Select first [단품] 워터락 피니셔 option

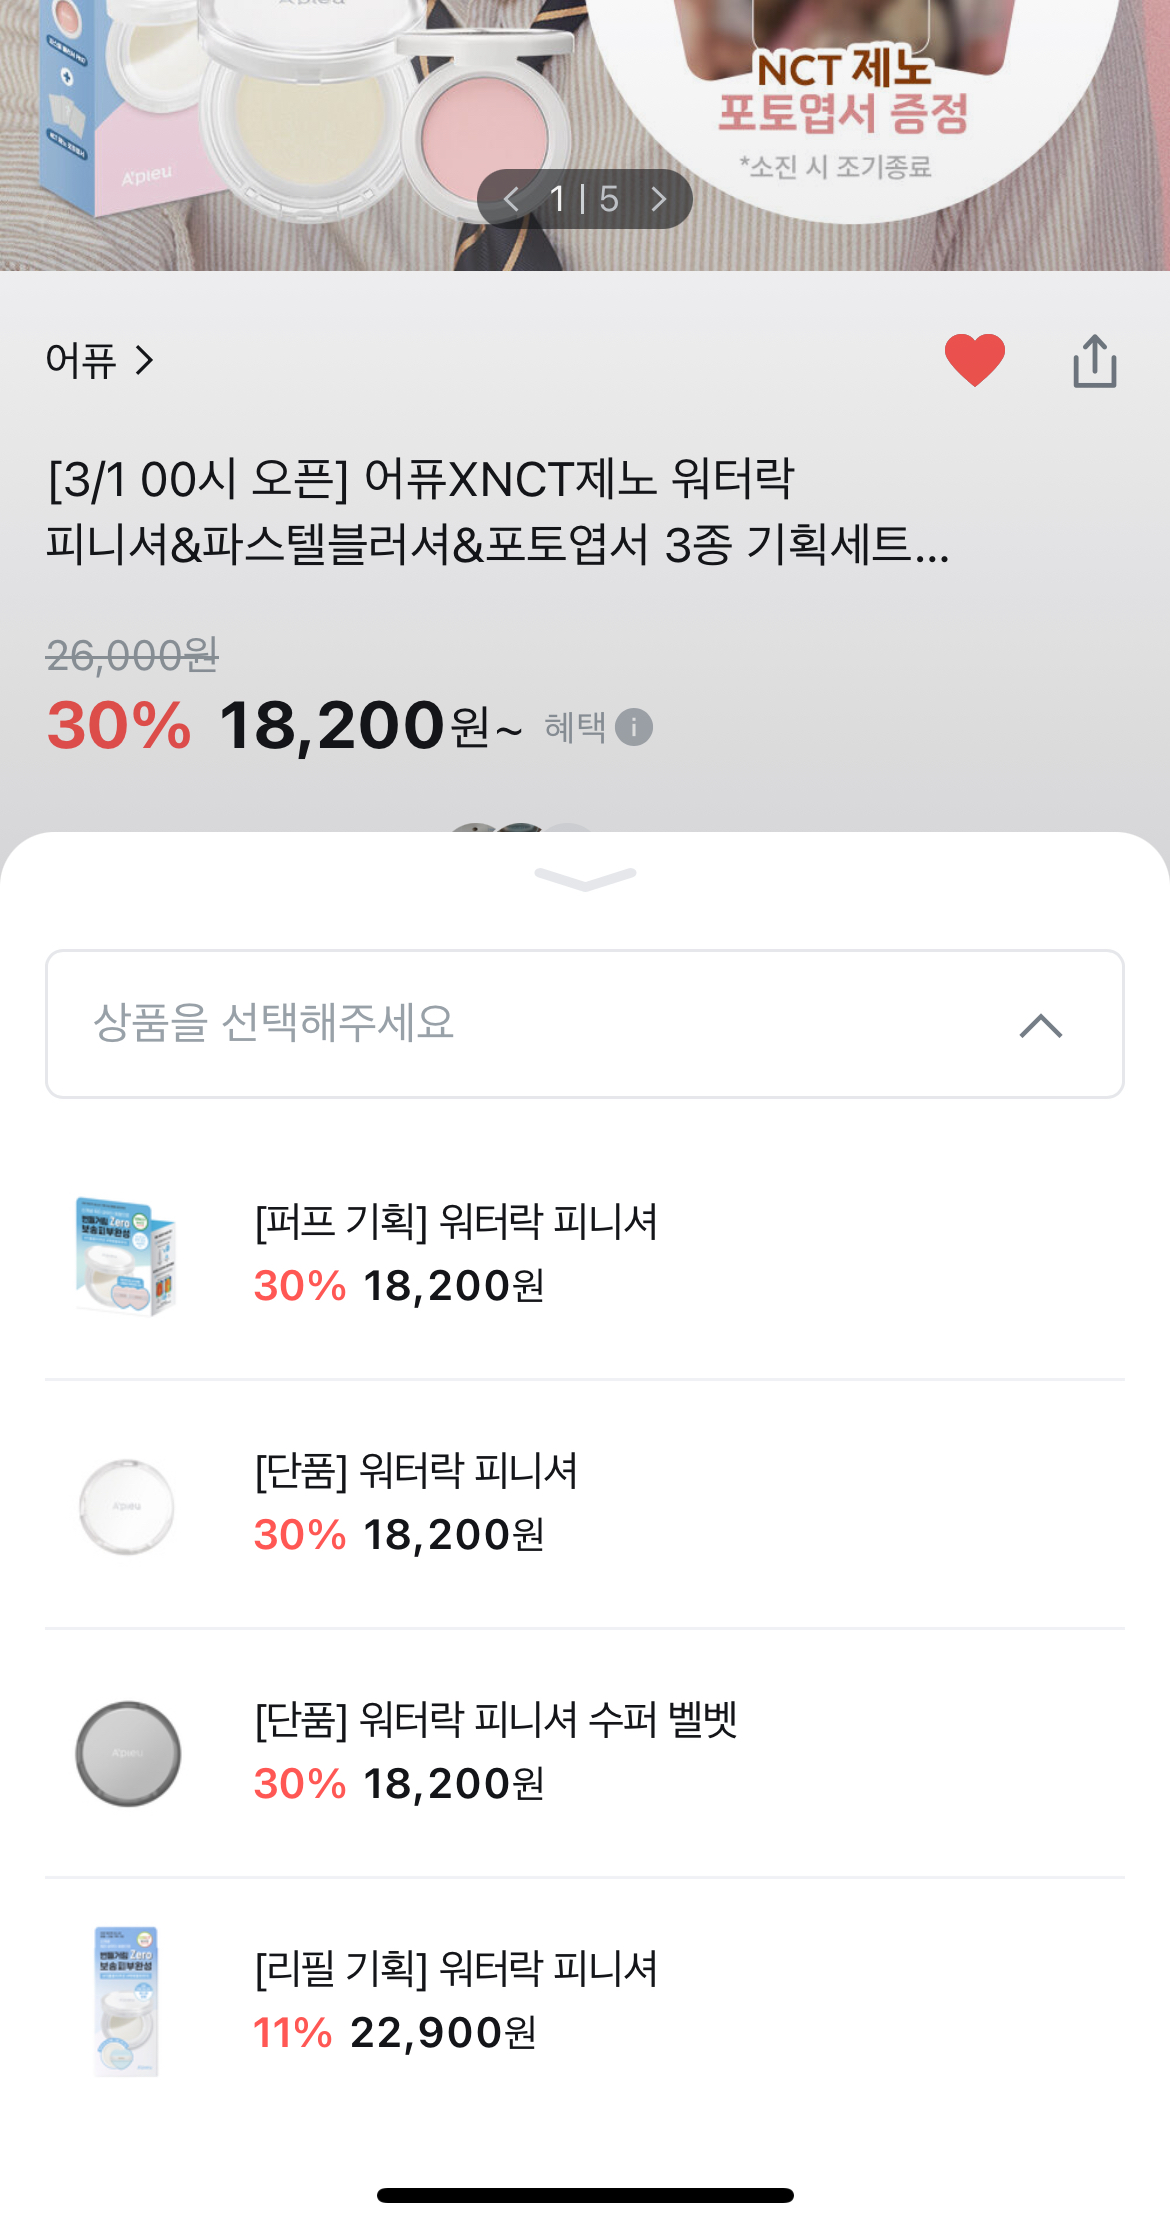416,1471
